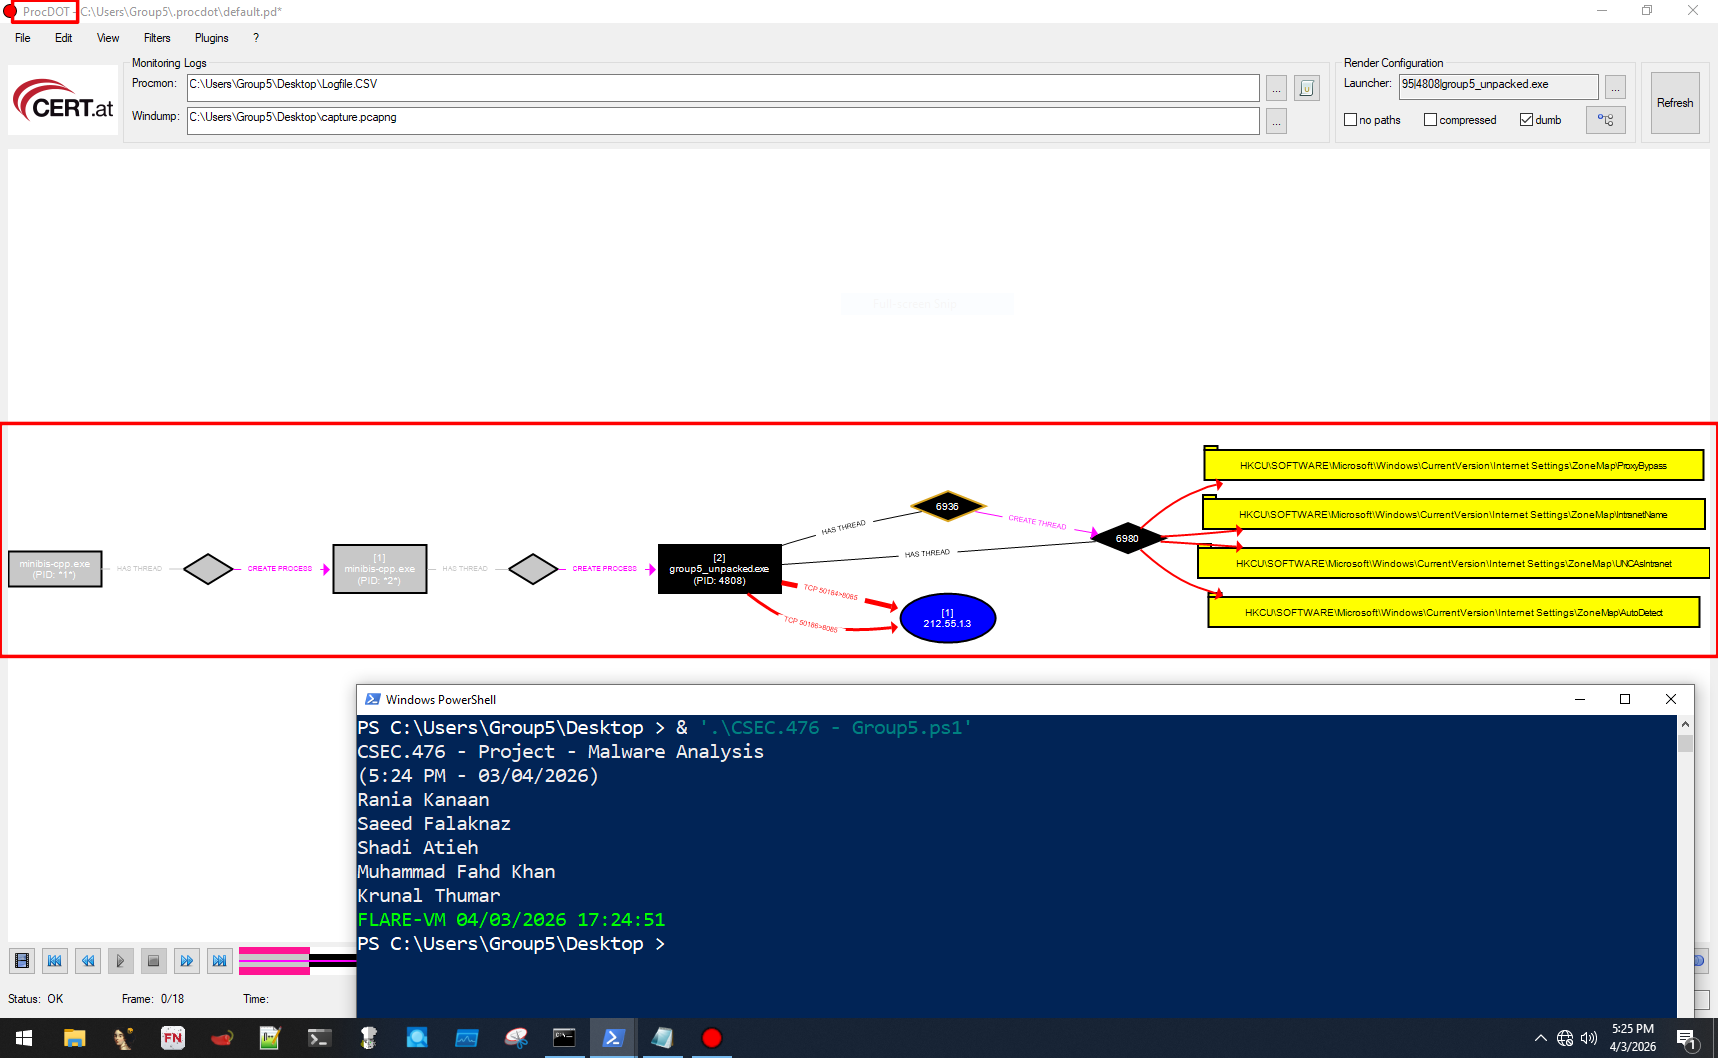Image resolution: width=1718 pixels, height=1058 pixels.
Task: Select the skip-to-first-frame control
Action: tap(55, 960)
